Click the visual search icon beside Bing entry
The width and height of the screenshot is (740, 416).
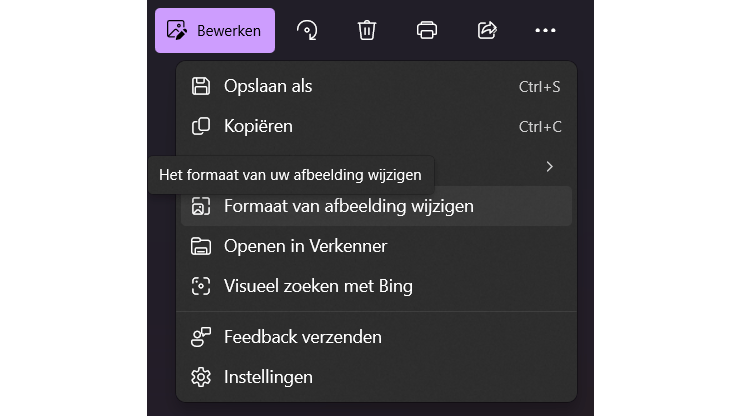(x=201, y=286)
